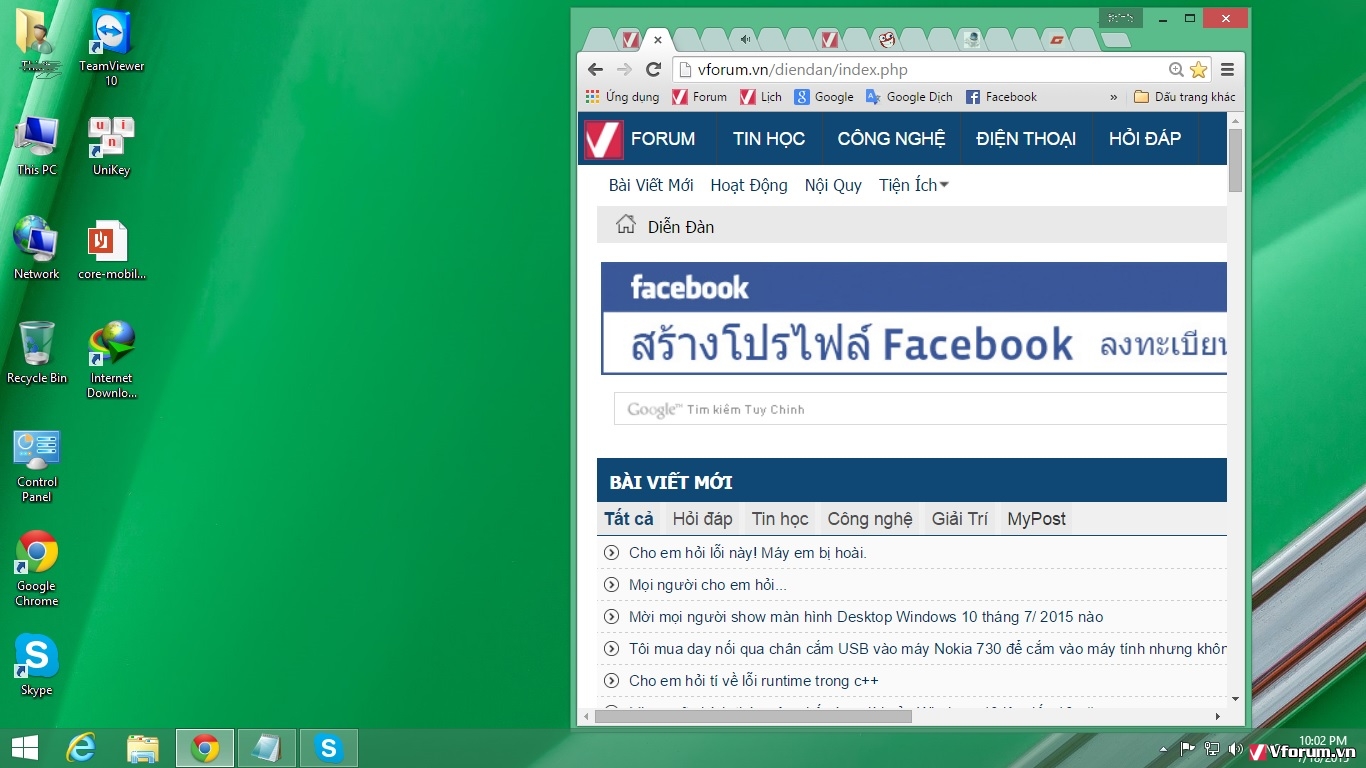Click the page's horizontal scrollbar thumb
This screenshot has height=768, width=1366.
753,716
